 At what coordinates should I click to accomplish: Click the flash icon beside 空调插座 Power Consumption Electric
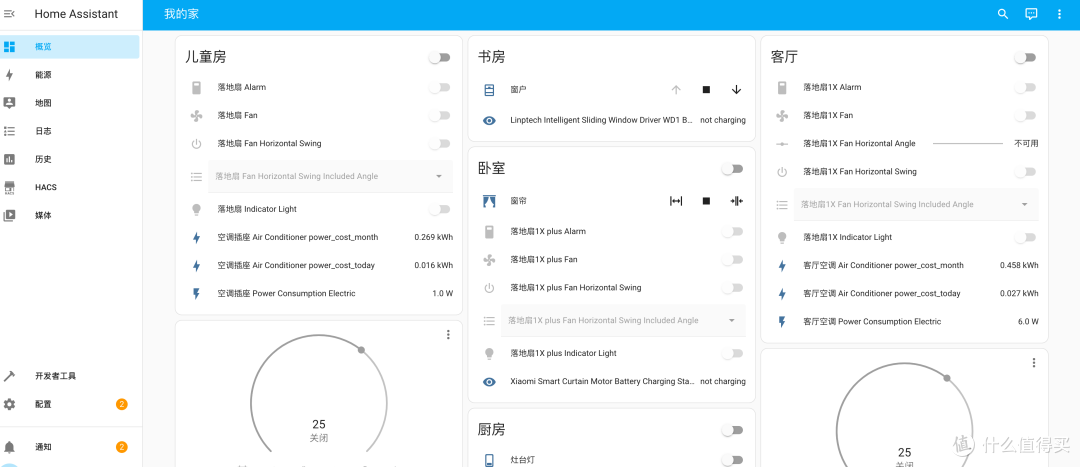[x=196, y=293]
